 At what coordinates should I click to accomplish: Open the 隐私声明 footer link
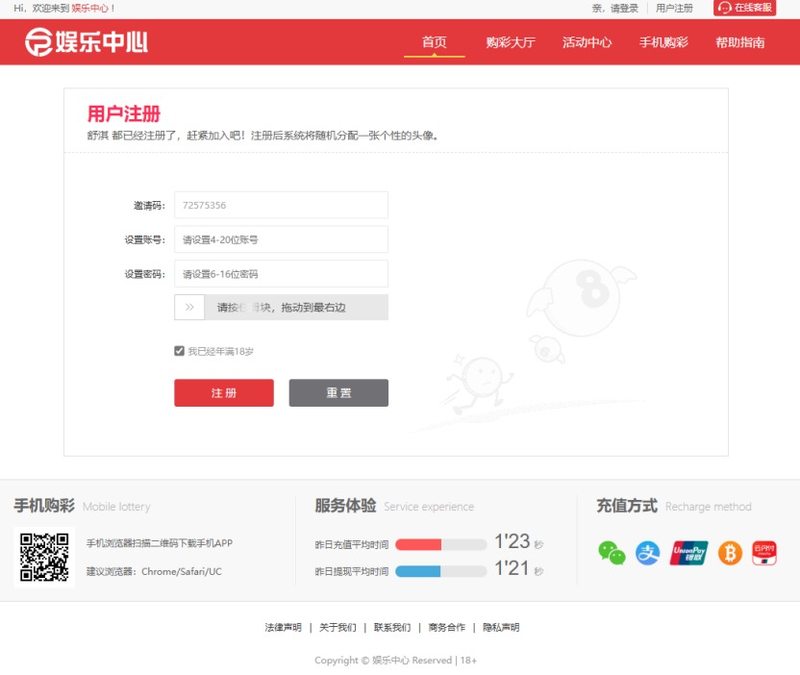[501, 627]
